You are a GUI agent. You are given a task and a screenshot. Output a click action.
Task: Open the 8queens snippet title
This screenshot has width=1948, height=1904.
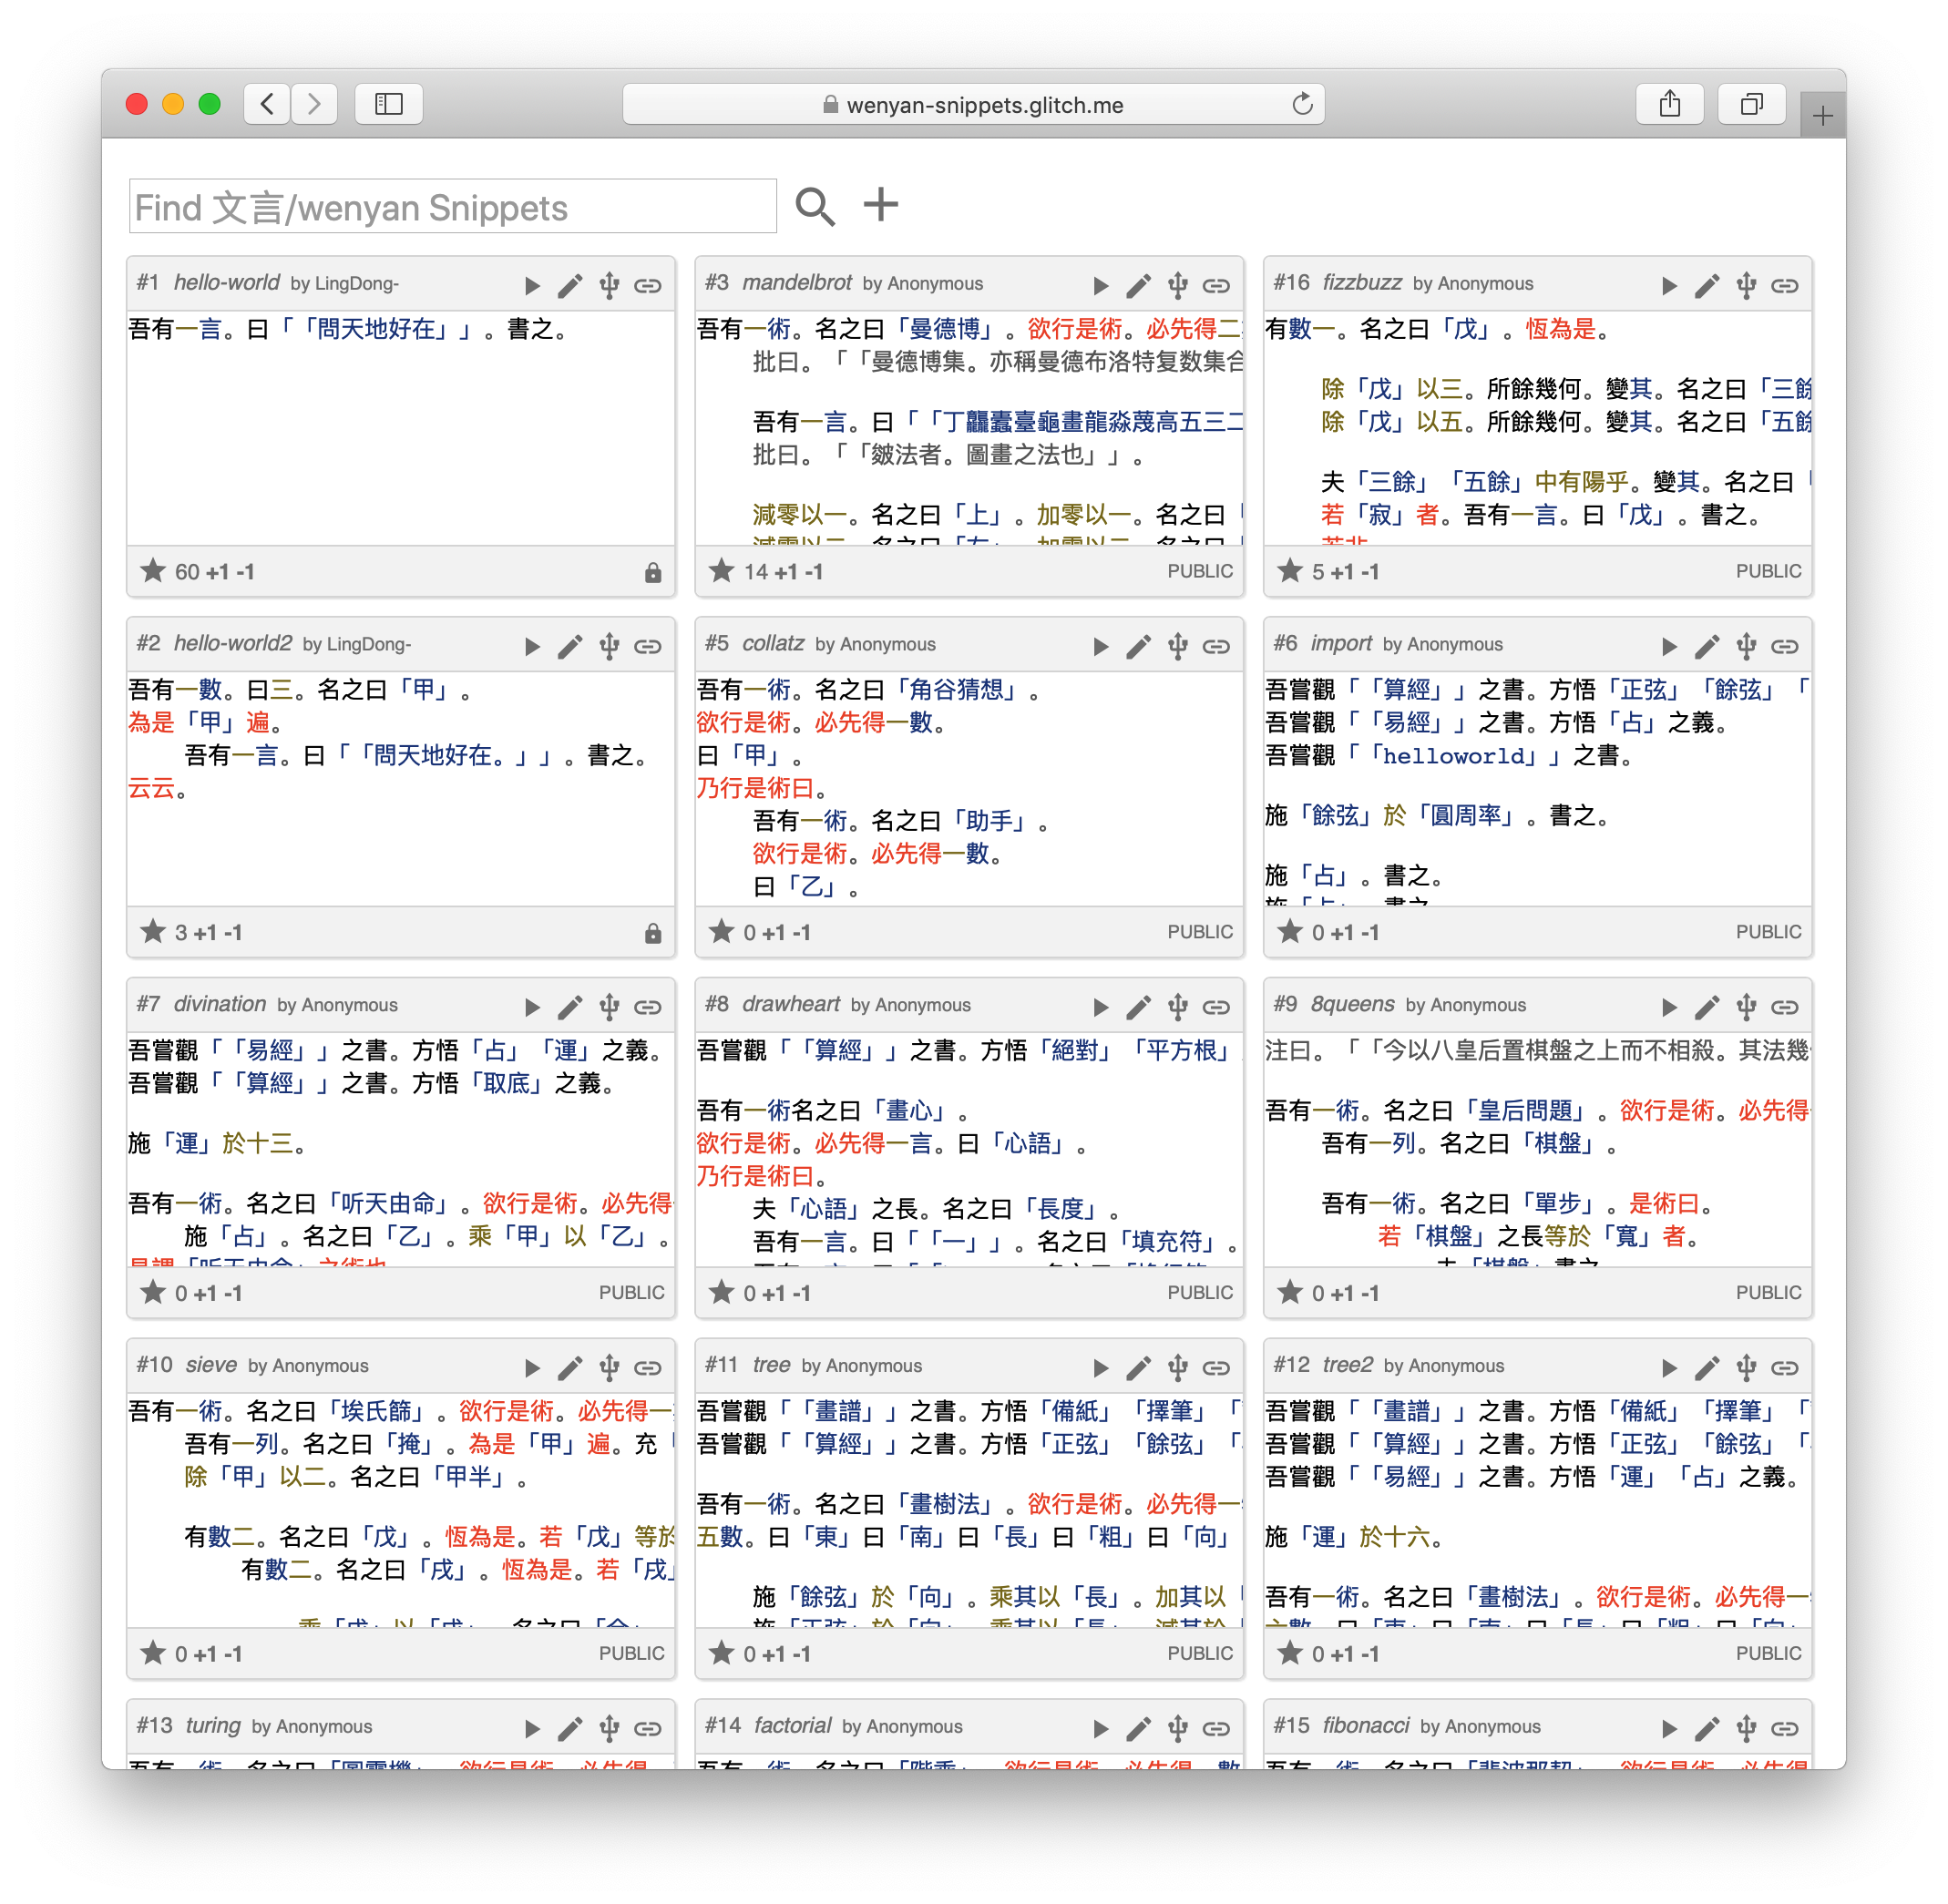coord(1352,1004)
